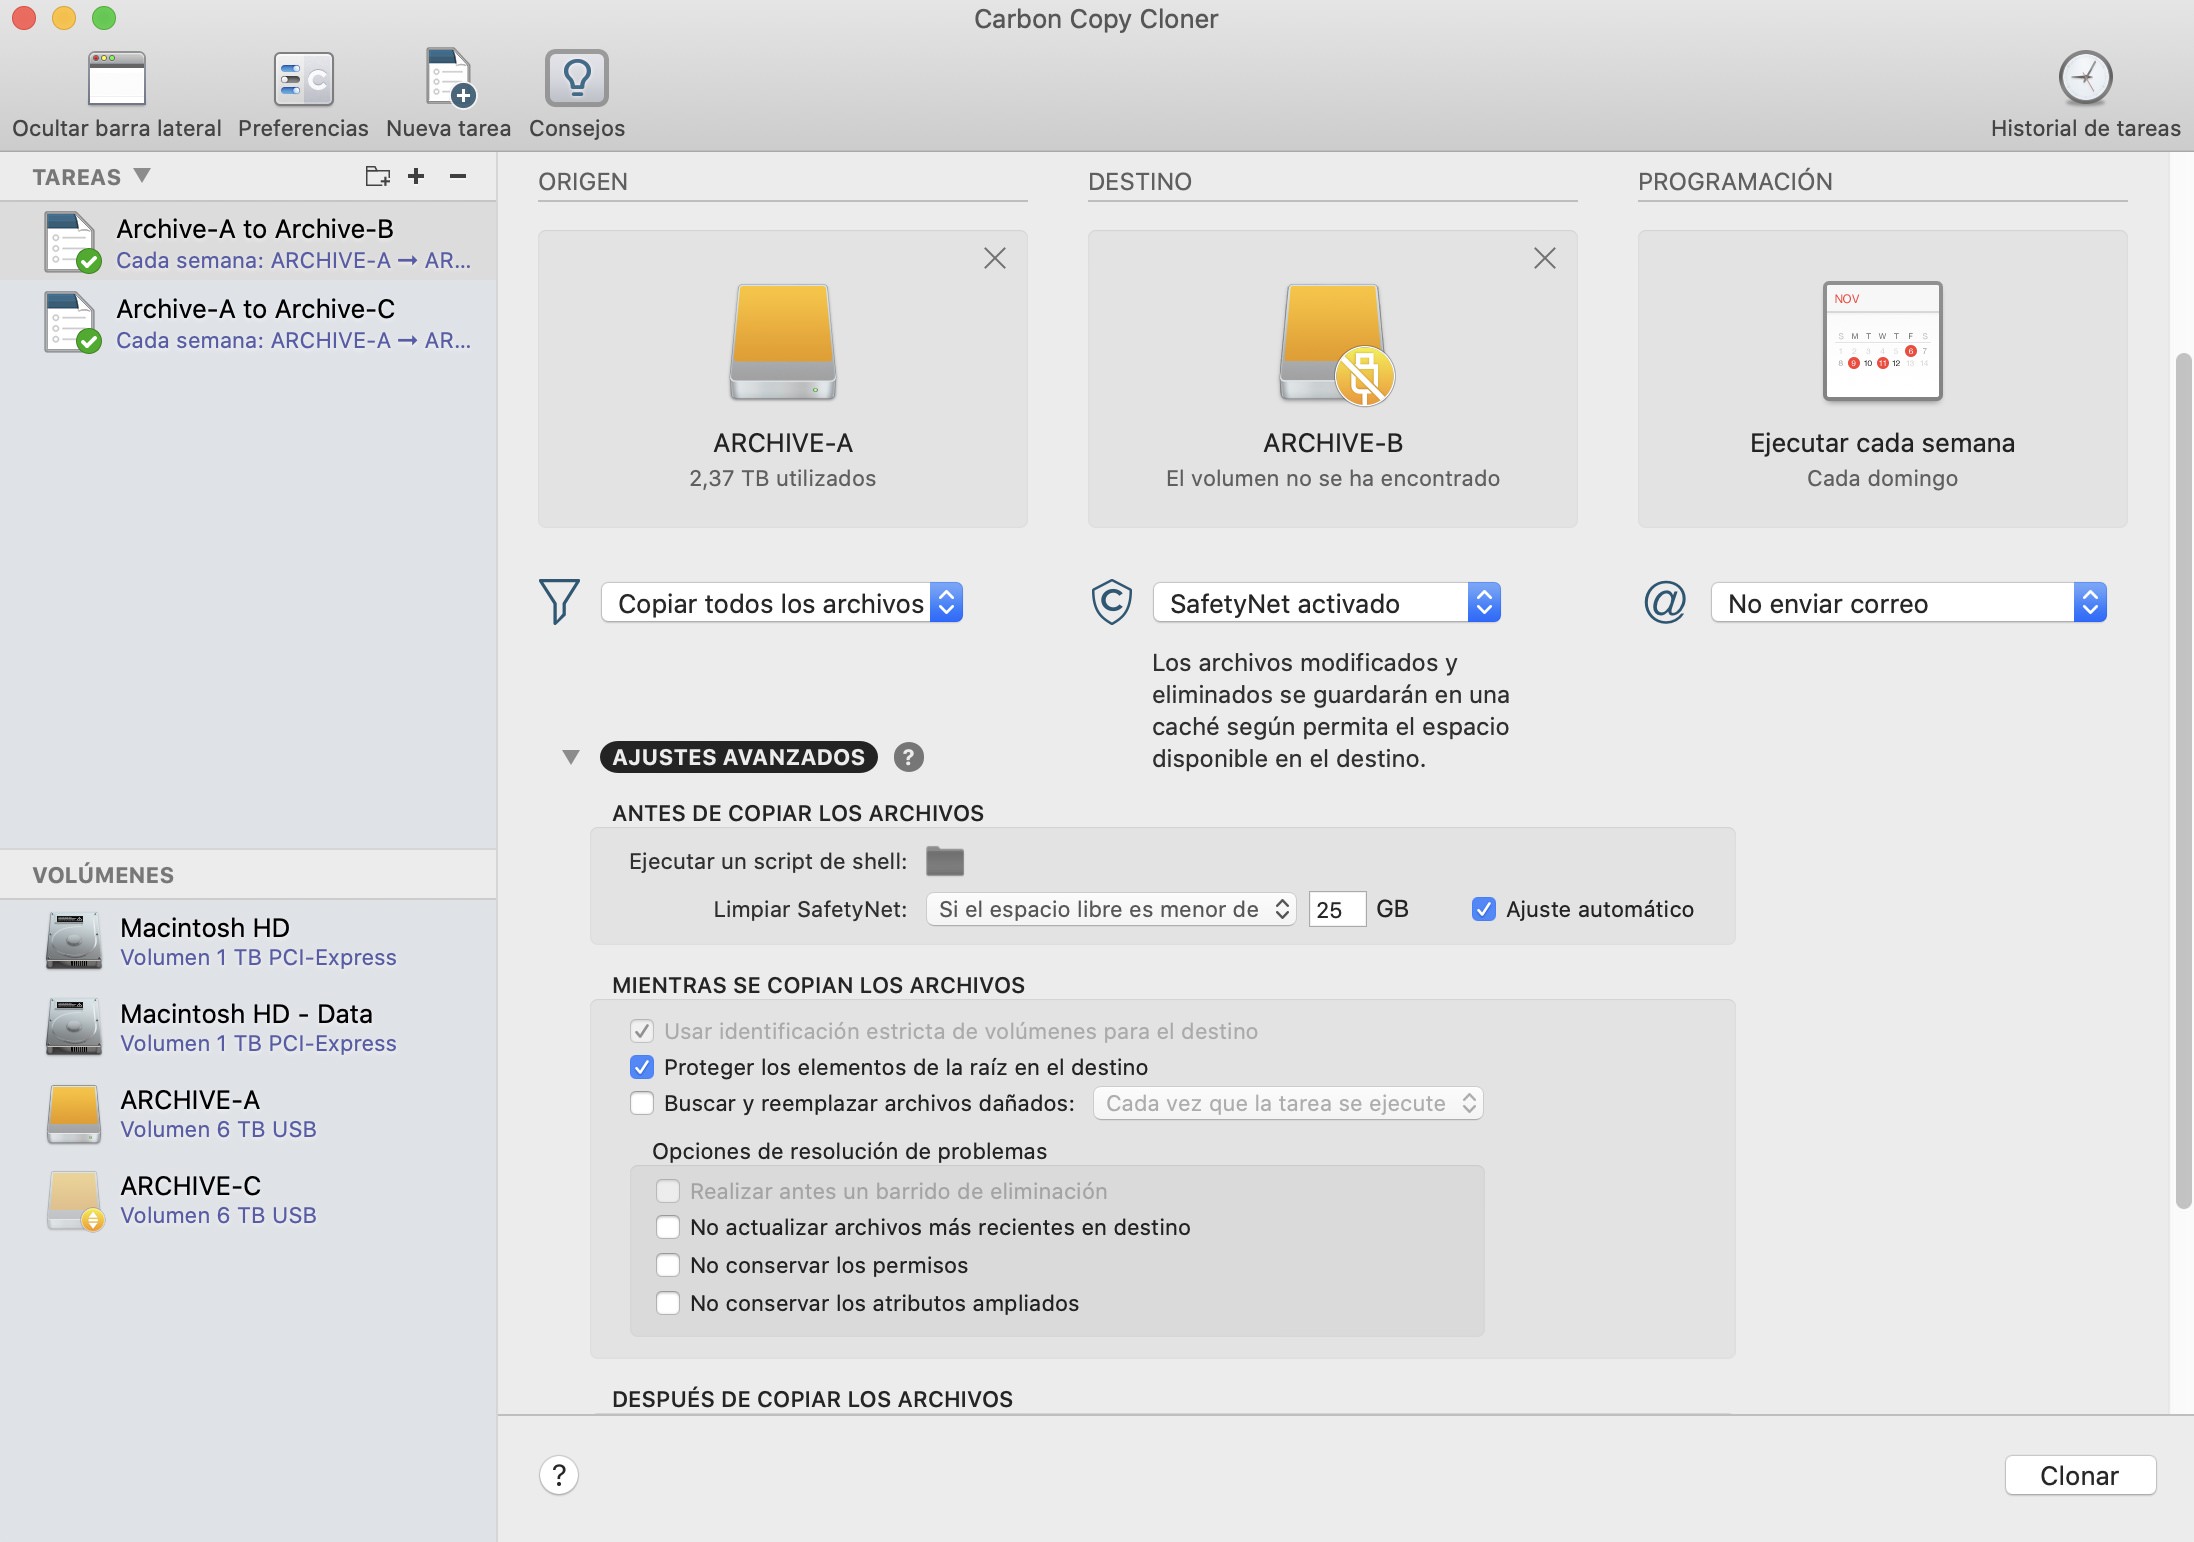Enable No conservar los atributos ampliados

tap(668, 1303)
